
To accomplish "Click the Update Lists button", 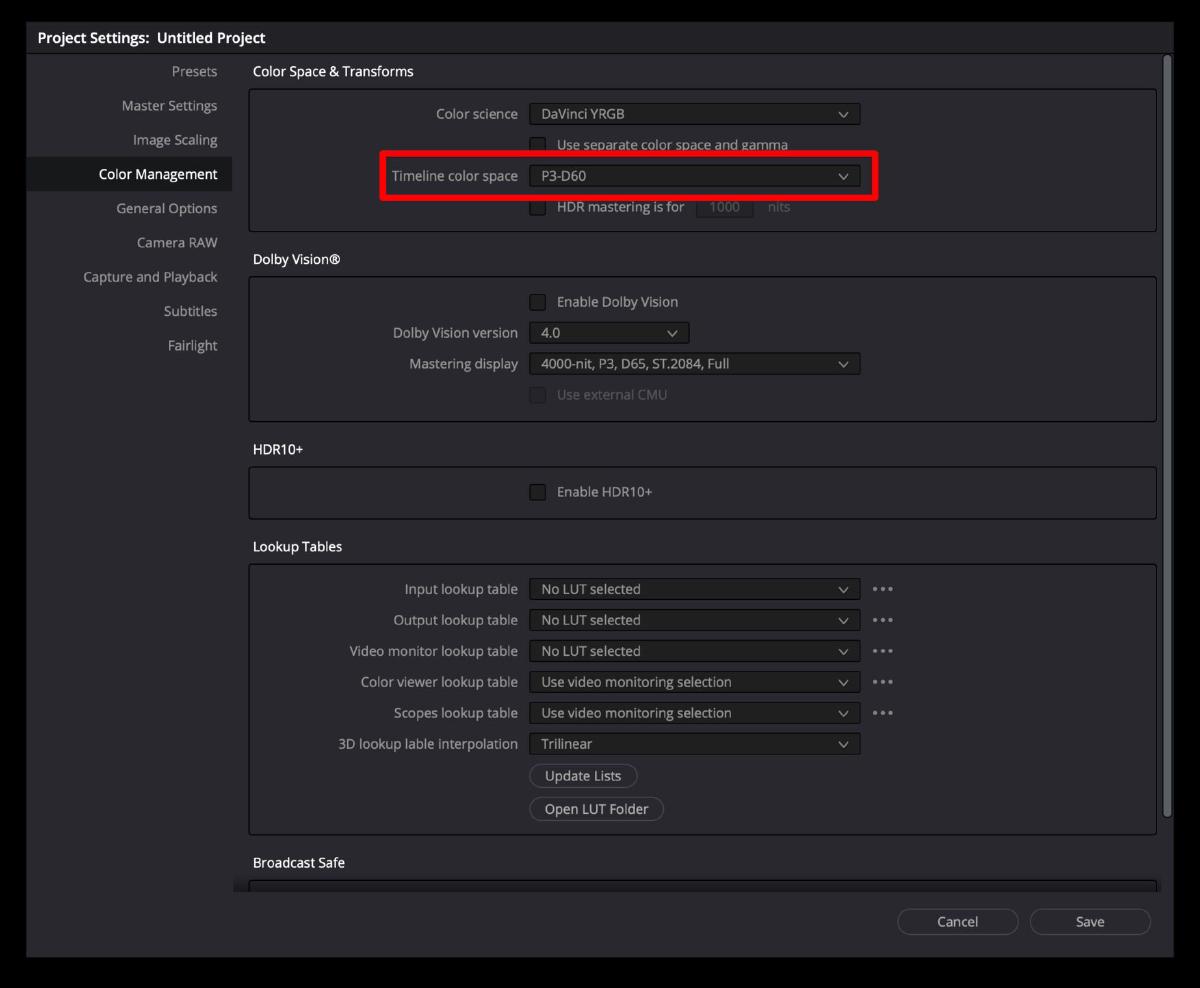I will click(x=583, y=775).
